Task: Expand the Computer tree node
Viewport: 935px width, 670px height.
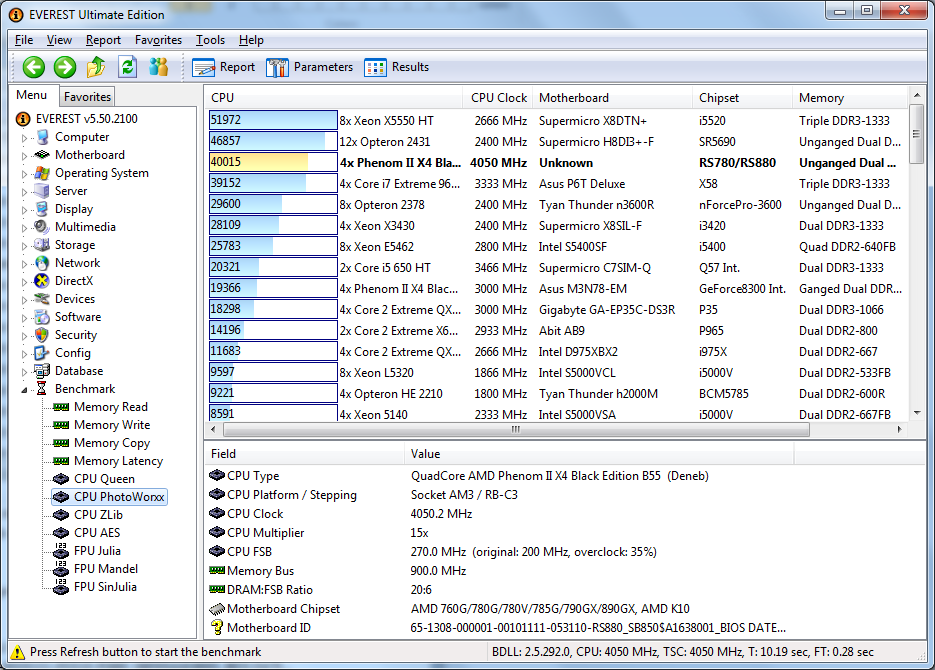Action: pos(25,138)
